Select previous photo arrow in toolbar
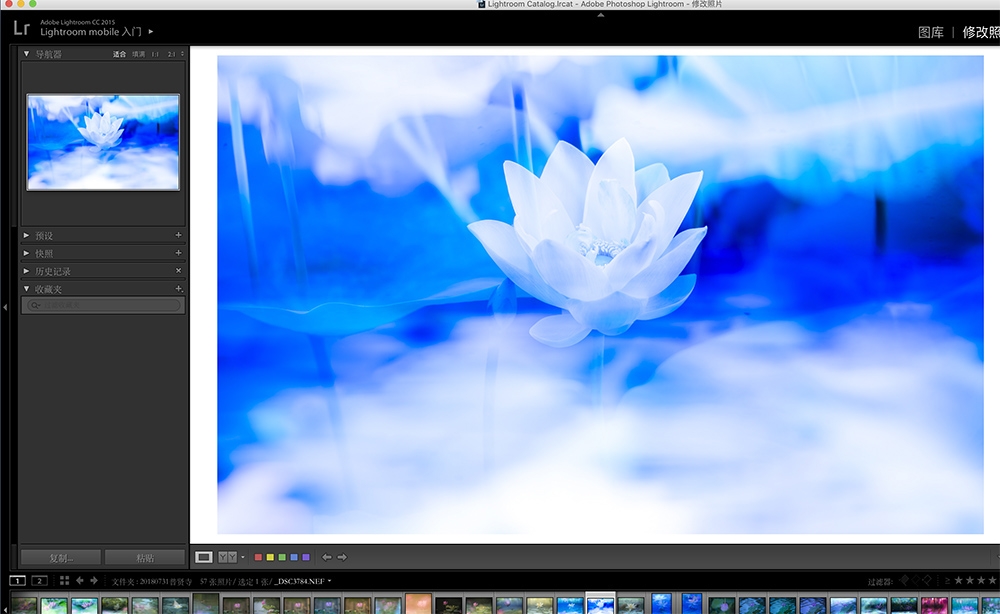 (x=326, y=557)
